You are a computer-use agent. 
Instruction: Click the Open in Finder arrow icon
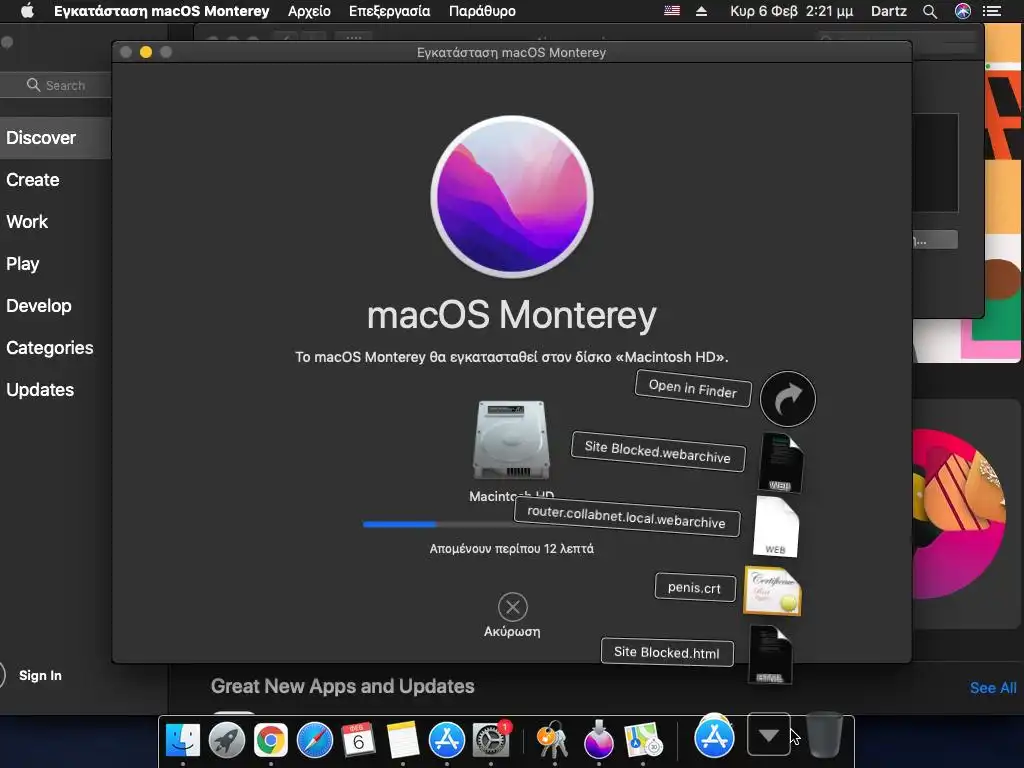click(x=788, y=399)
